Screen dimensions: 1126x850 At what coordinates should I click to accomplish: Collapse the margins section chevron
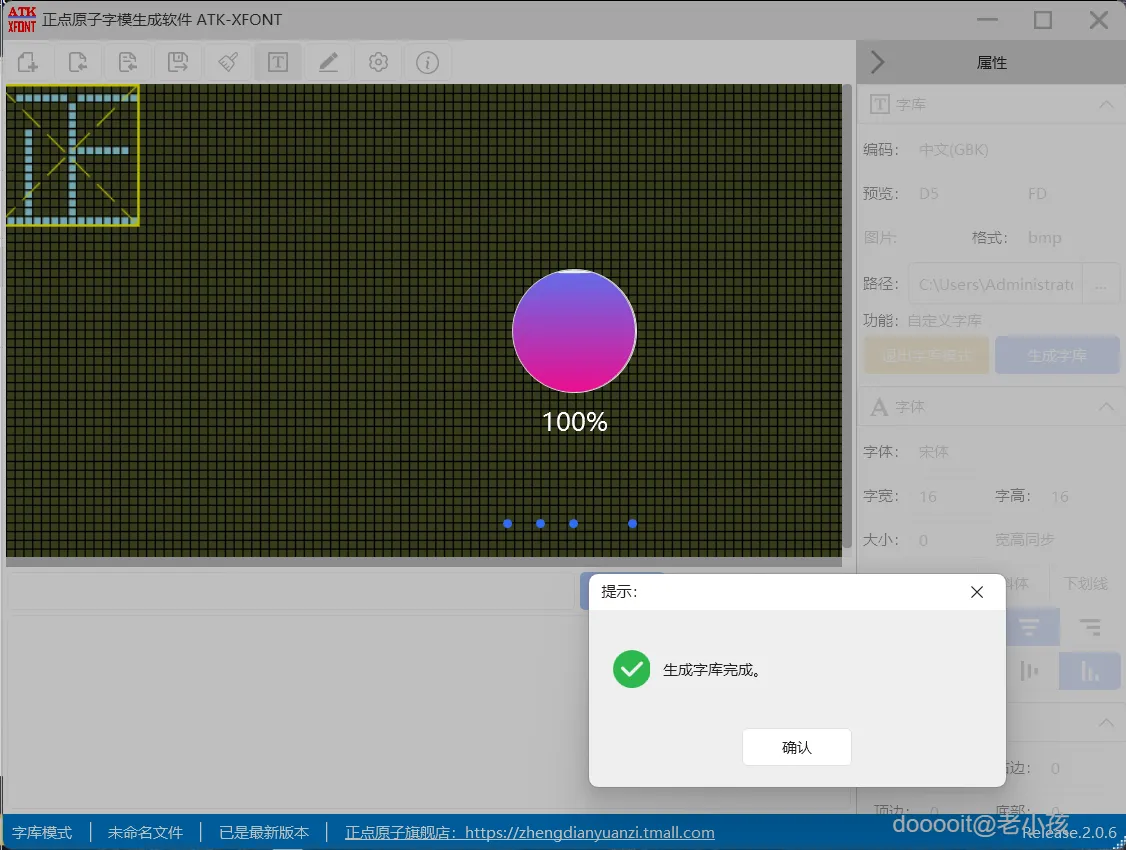[x=1106, y=723]
